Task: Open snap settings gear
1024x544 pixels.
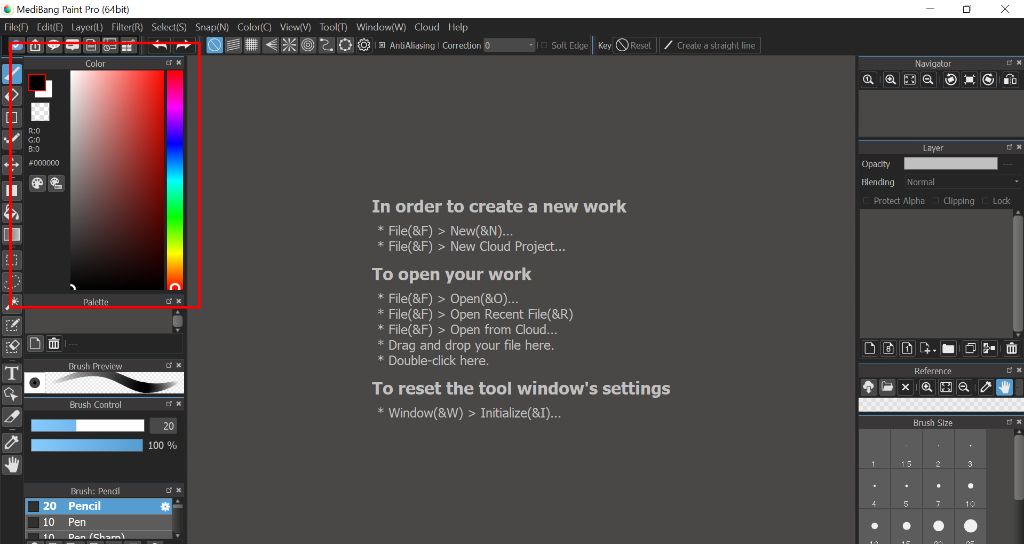Action: [364, 45]
